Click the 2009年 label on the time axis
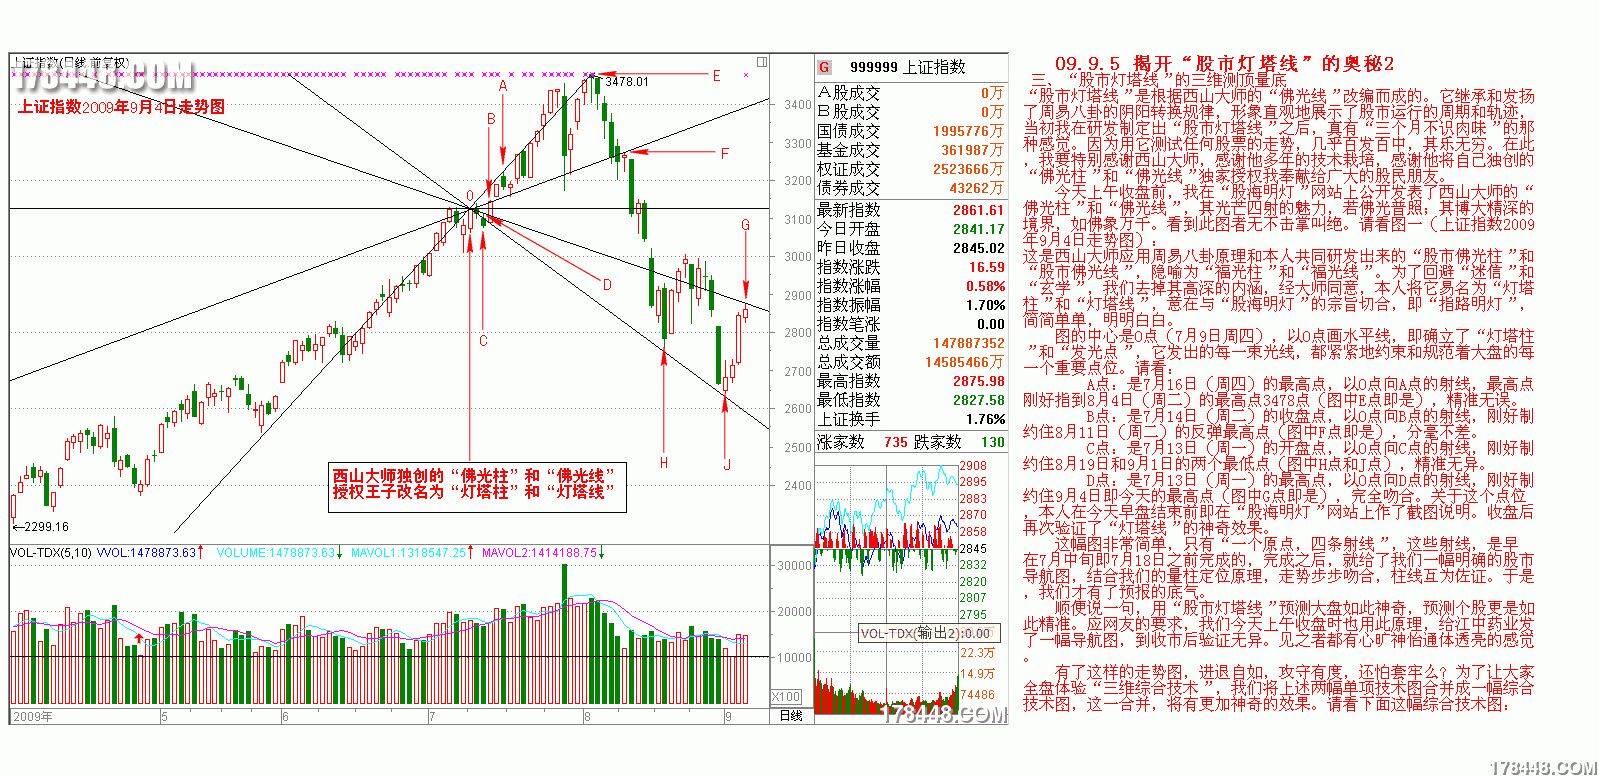1599x777 pixels. [33, 716]
